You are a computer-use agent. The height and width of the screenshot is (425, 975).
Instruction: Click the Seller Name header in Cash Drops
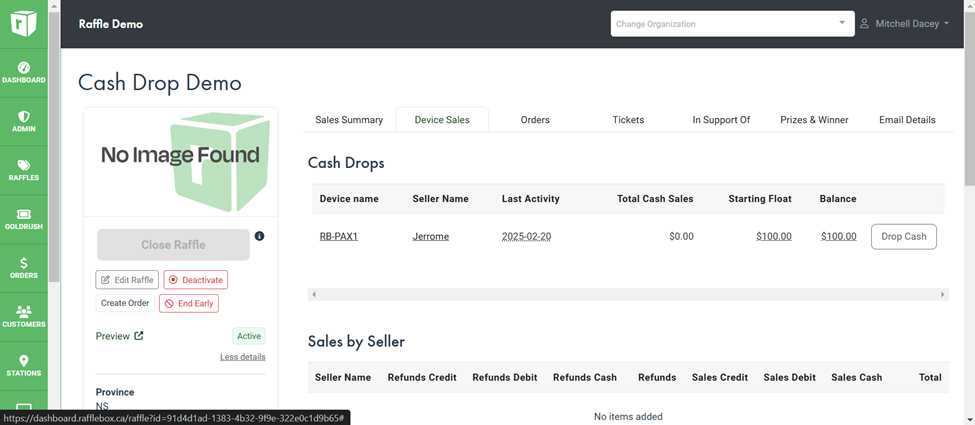coord(441,199)
